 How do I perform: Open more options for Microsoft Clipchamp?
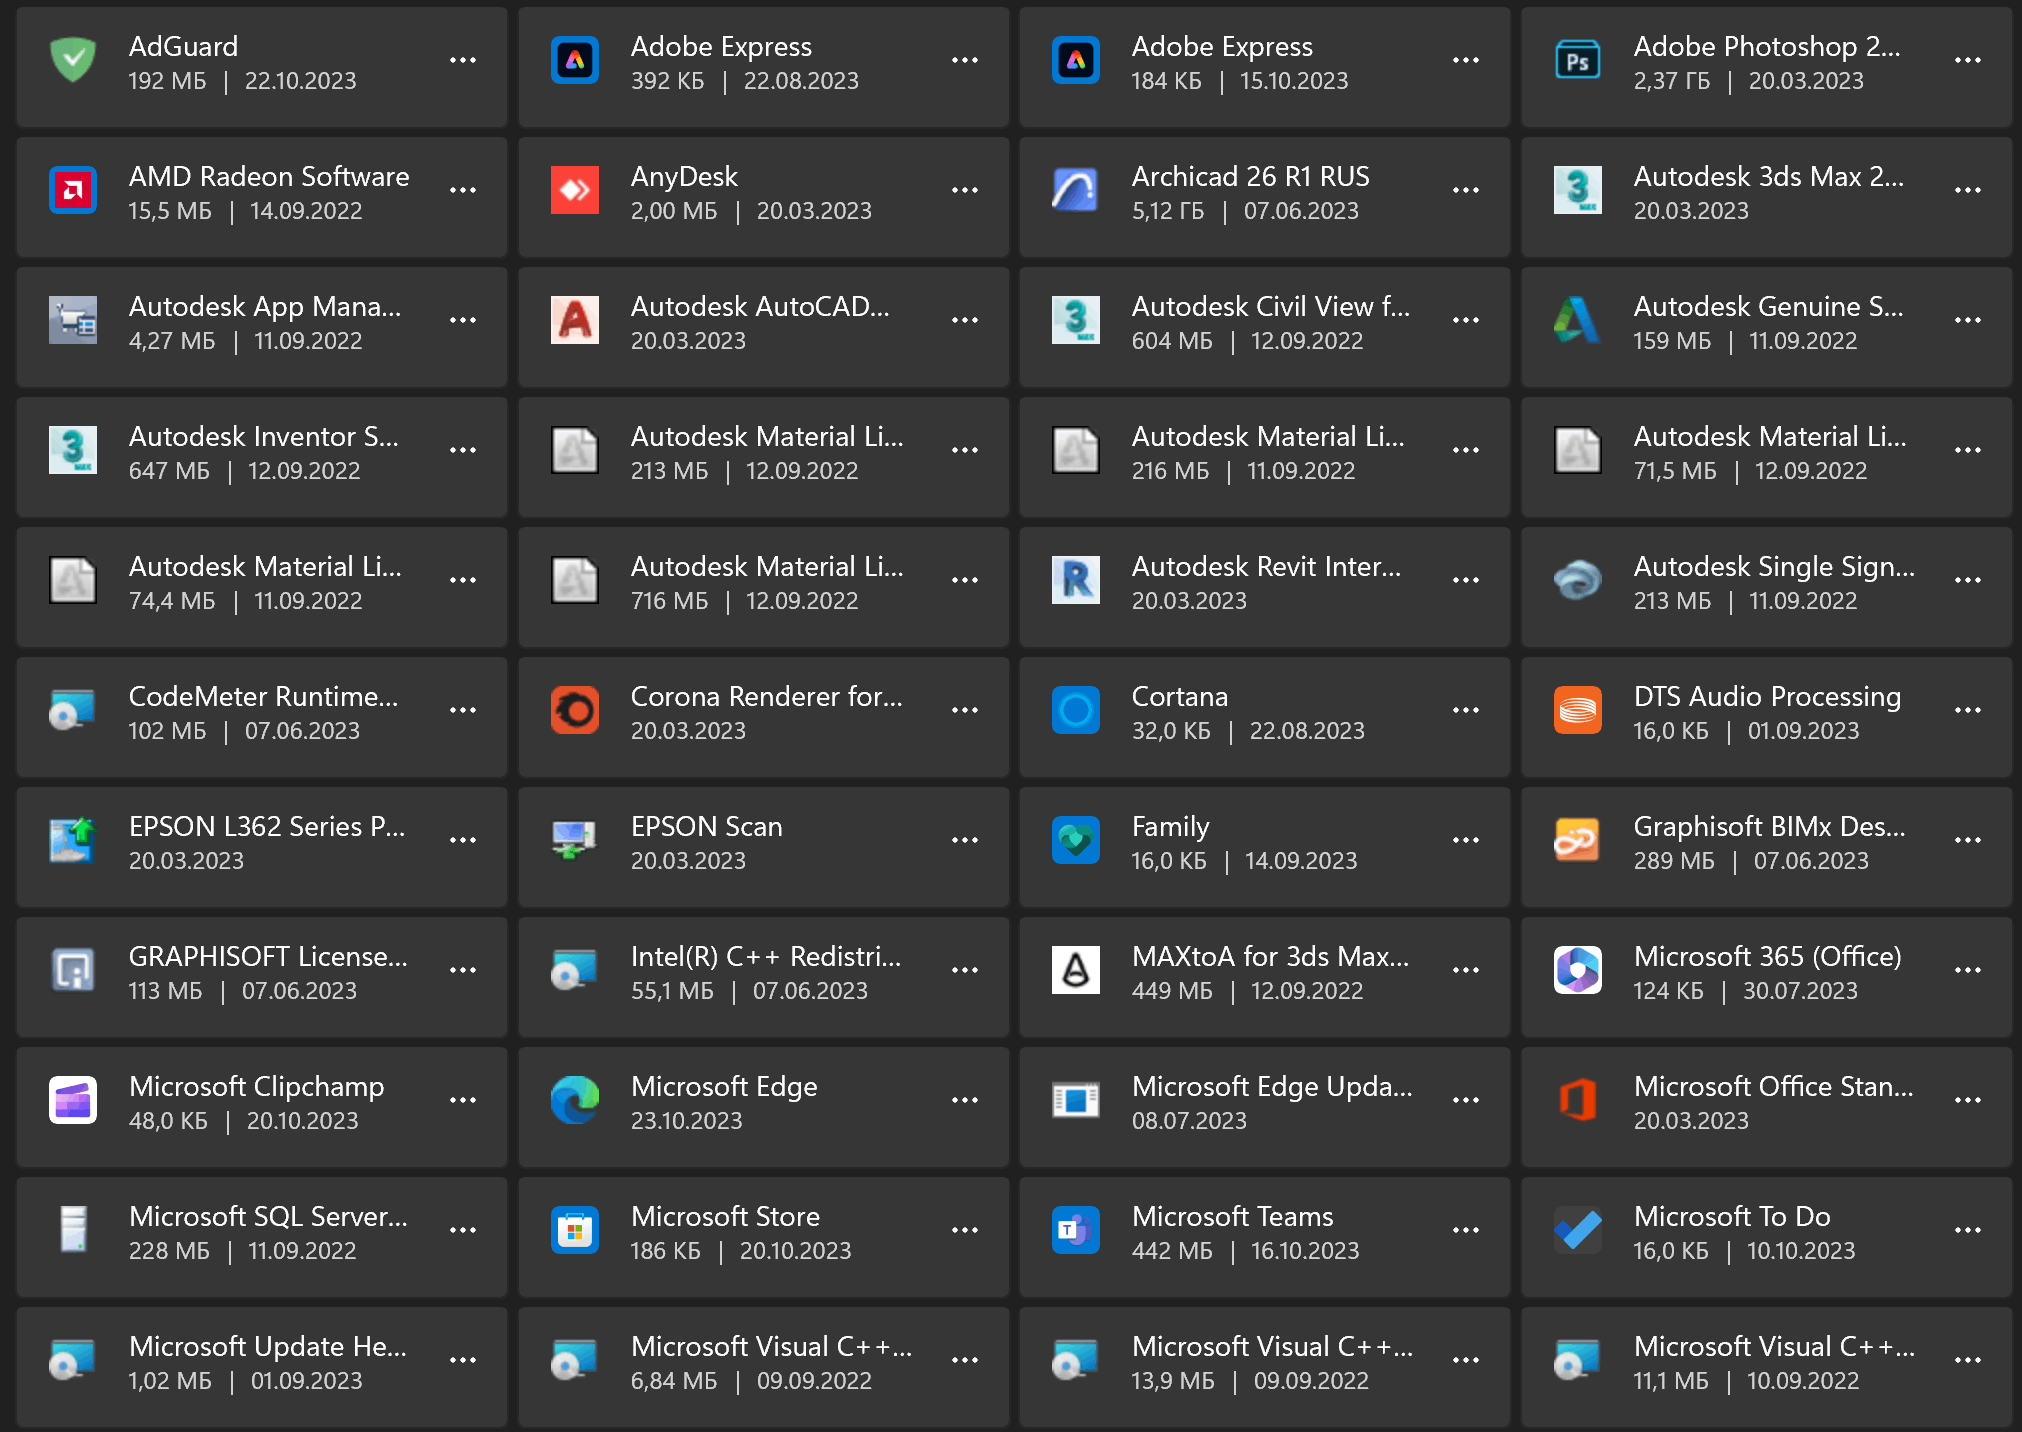click(463, 1101)
